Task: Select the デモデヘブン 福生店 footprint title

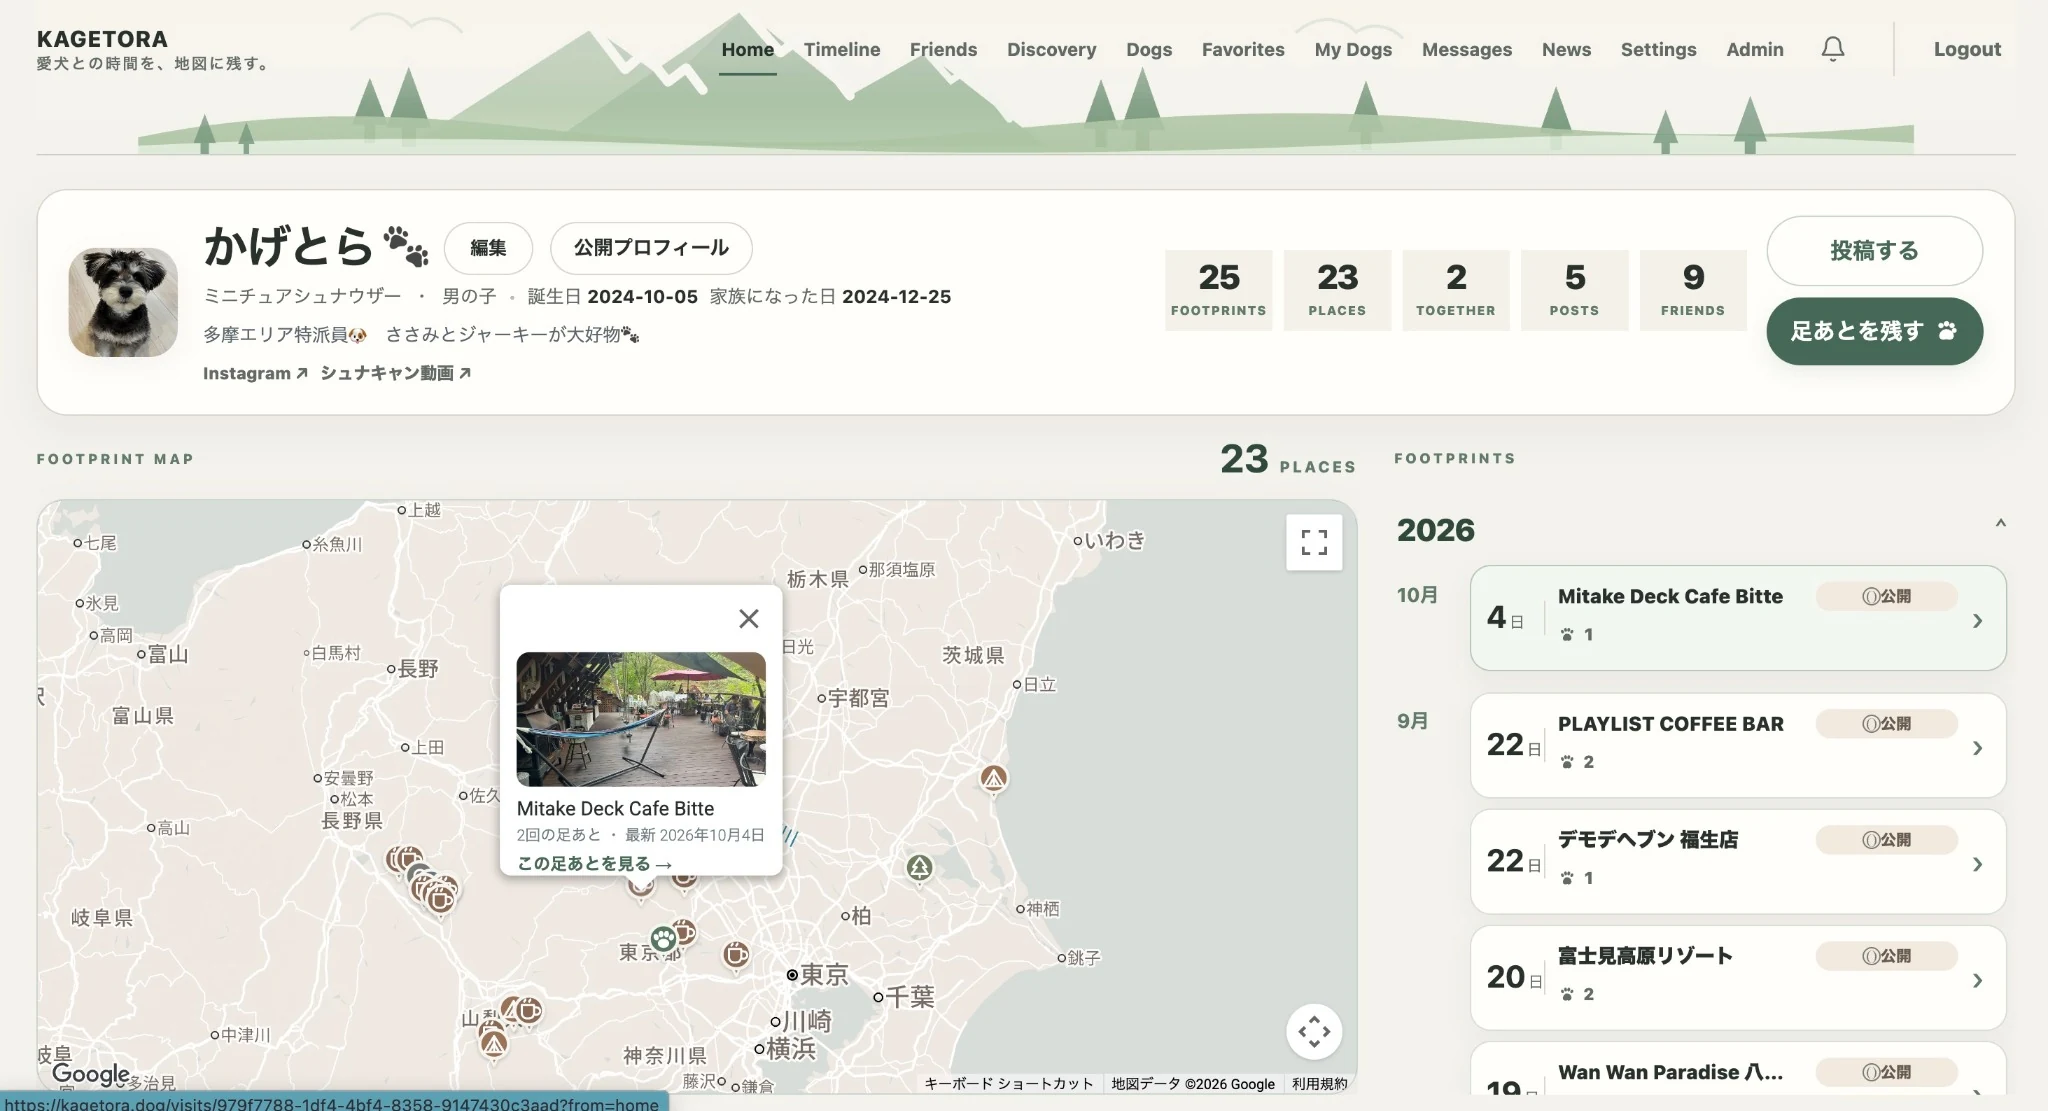Action: (1648, 840)
